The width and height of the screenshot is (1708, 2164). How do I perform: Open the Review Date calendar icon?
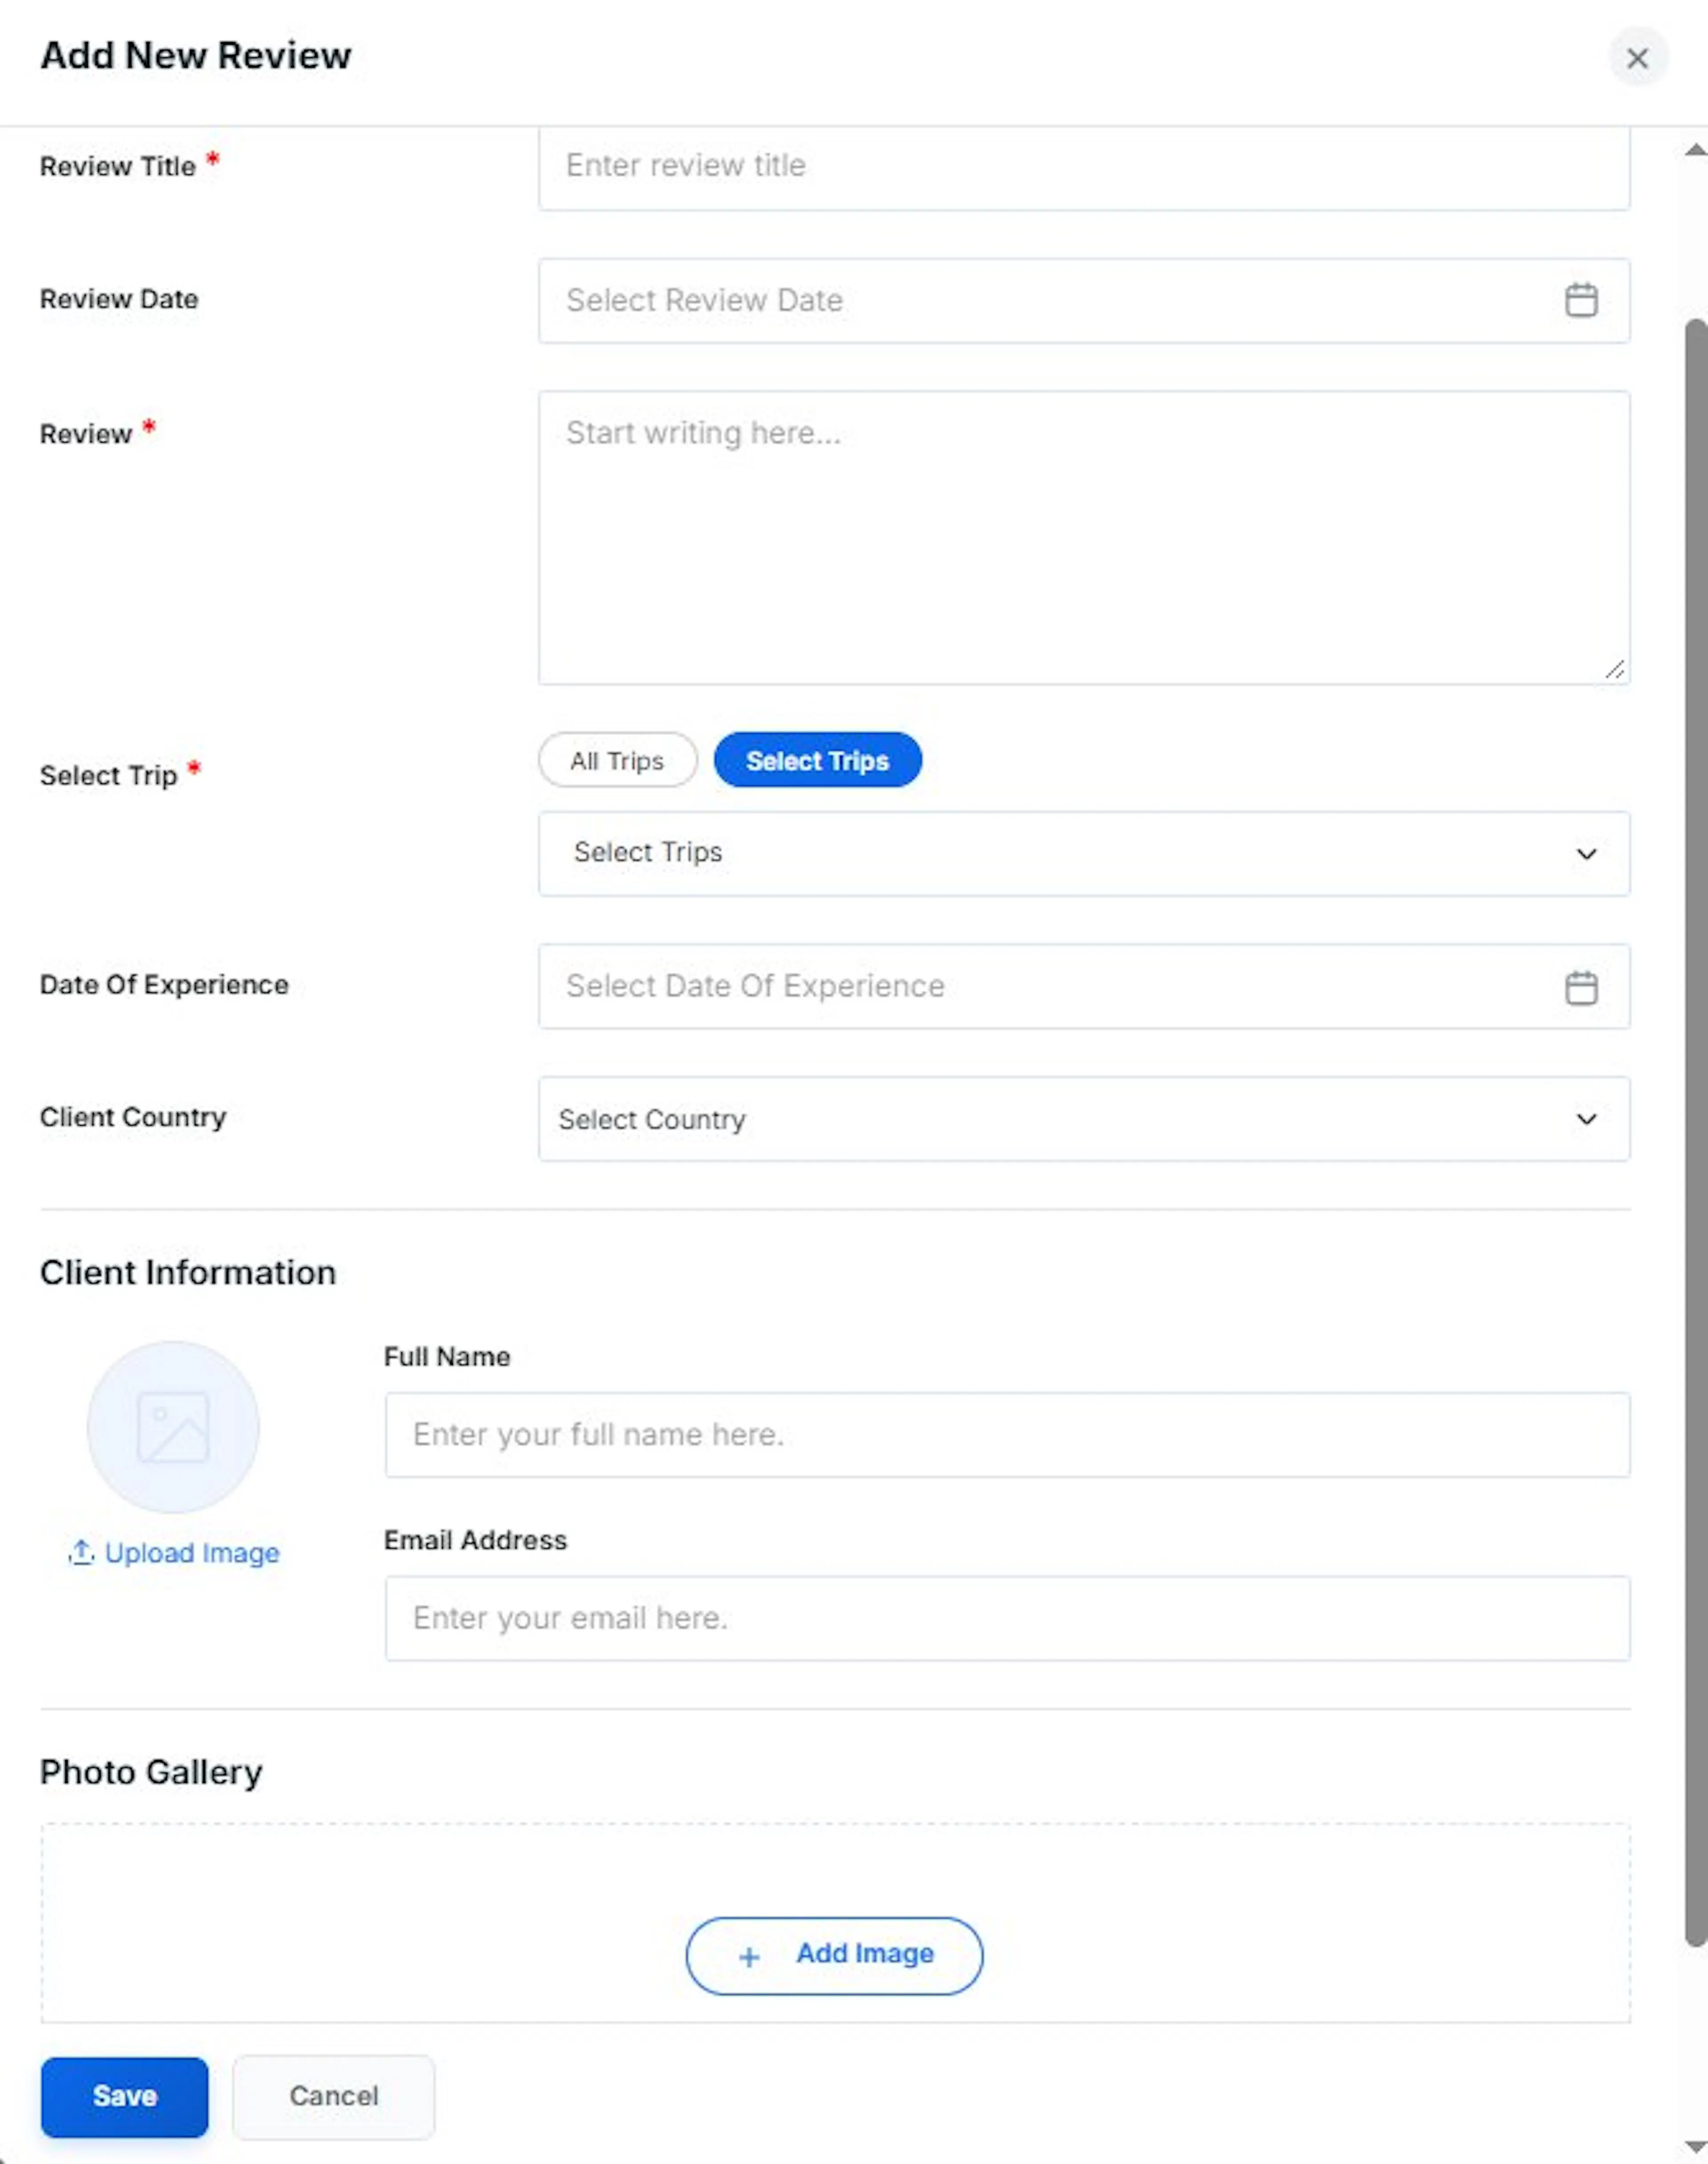[x=1580, y=300]
